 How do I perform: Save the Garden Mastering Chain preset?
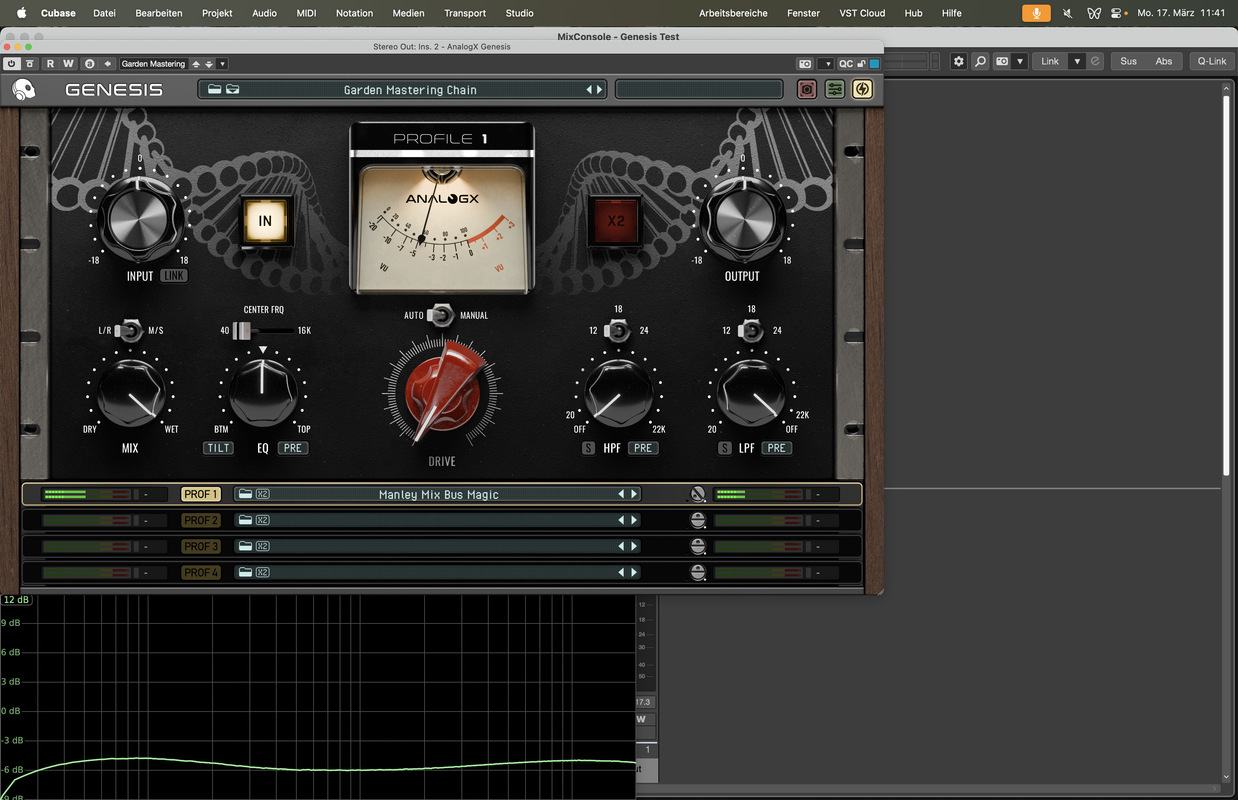[232, 90]
